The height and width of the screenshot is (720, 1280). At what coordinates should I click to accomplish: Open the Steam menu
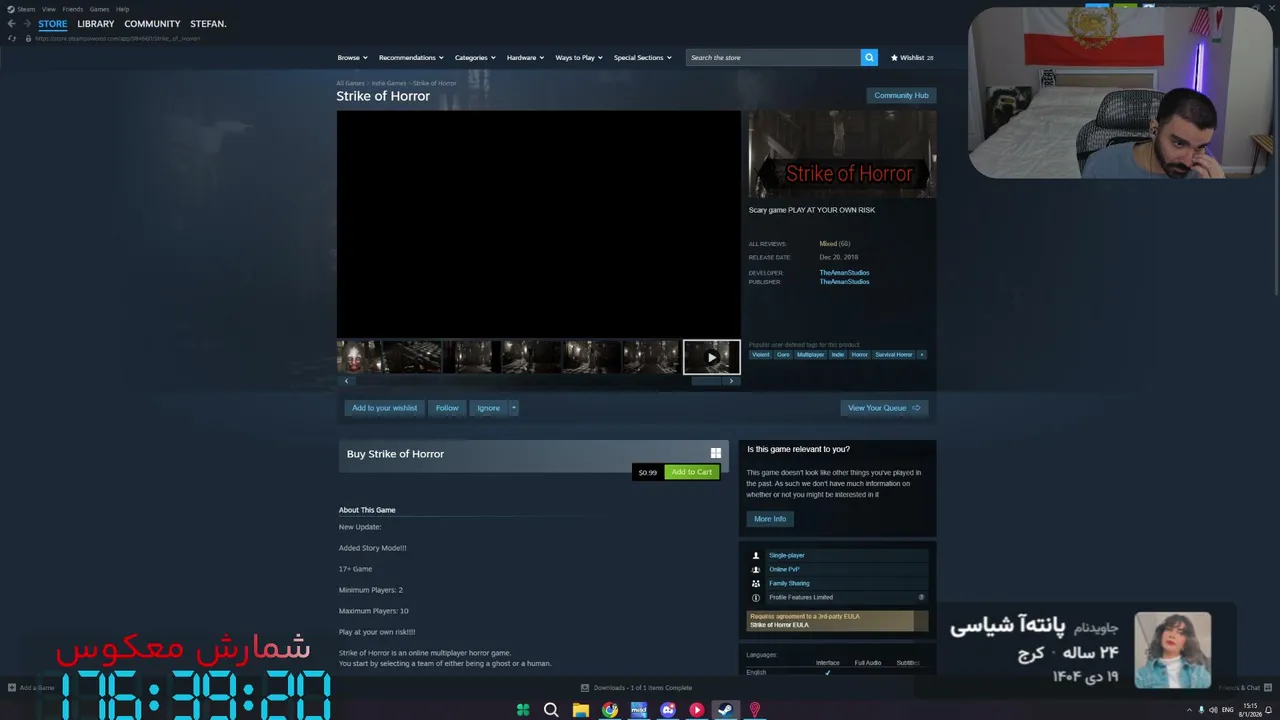pos(26,9)
